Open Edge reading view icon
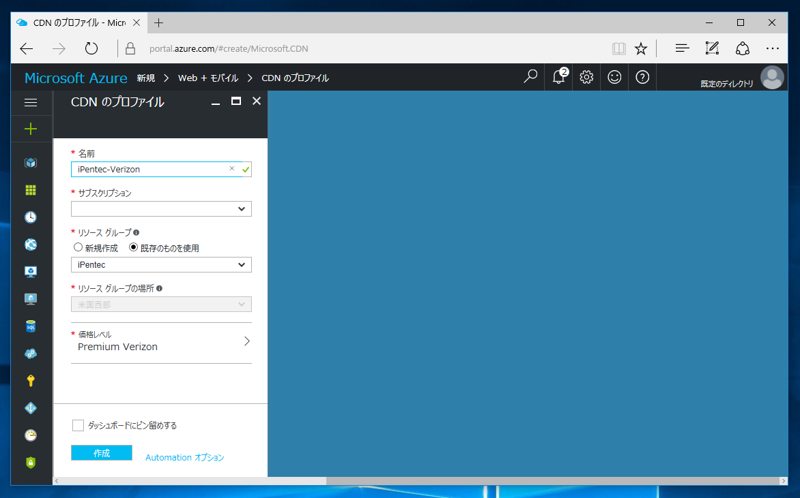The height and width of the screenshot is (498, 800). click(x=619, y=49)
